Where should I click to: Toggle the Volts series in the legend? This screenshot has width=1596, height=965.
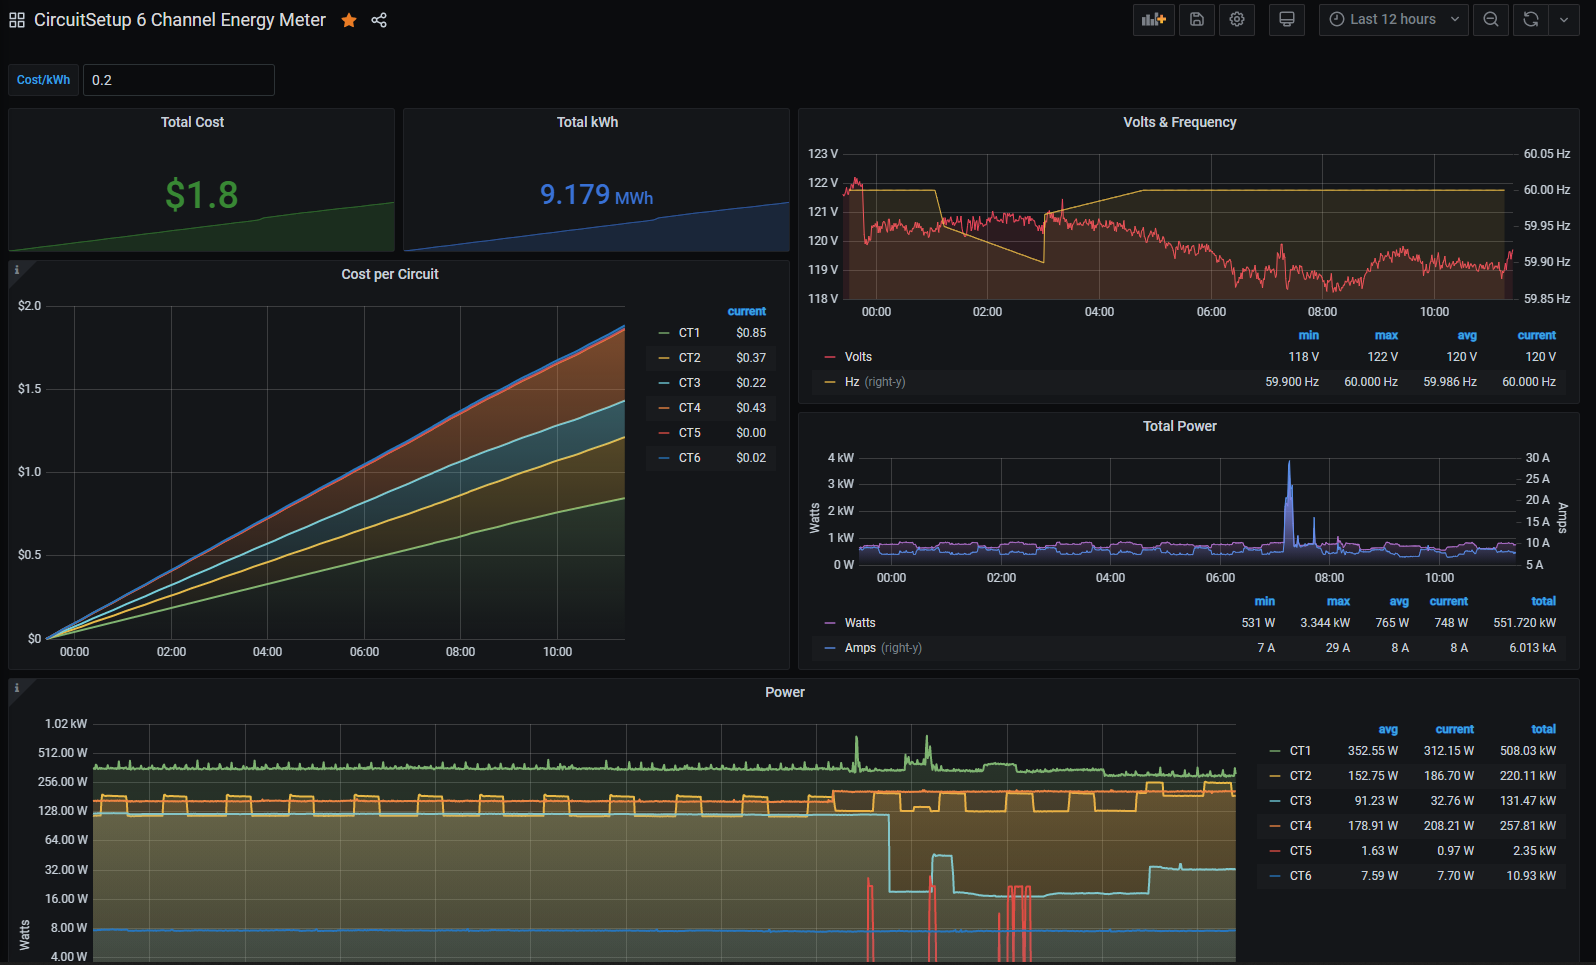point(858,357)
